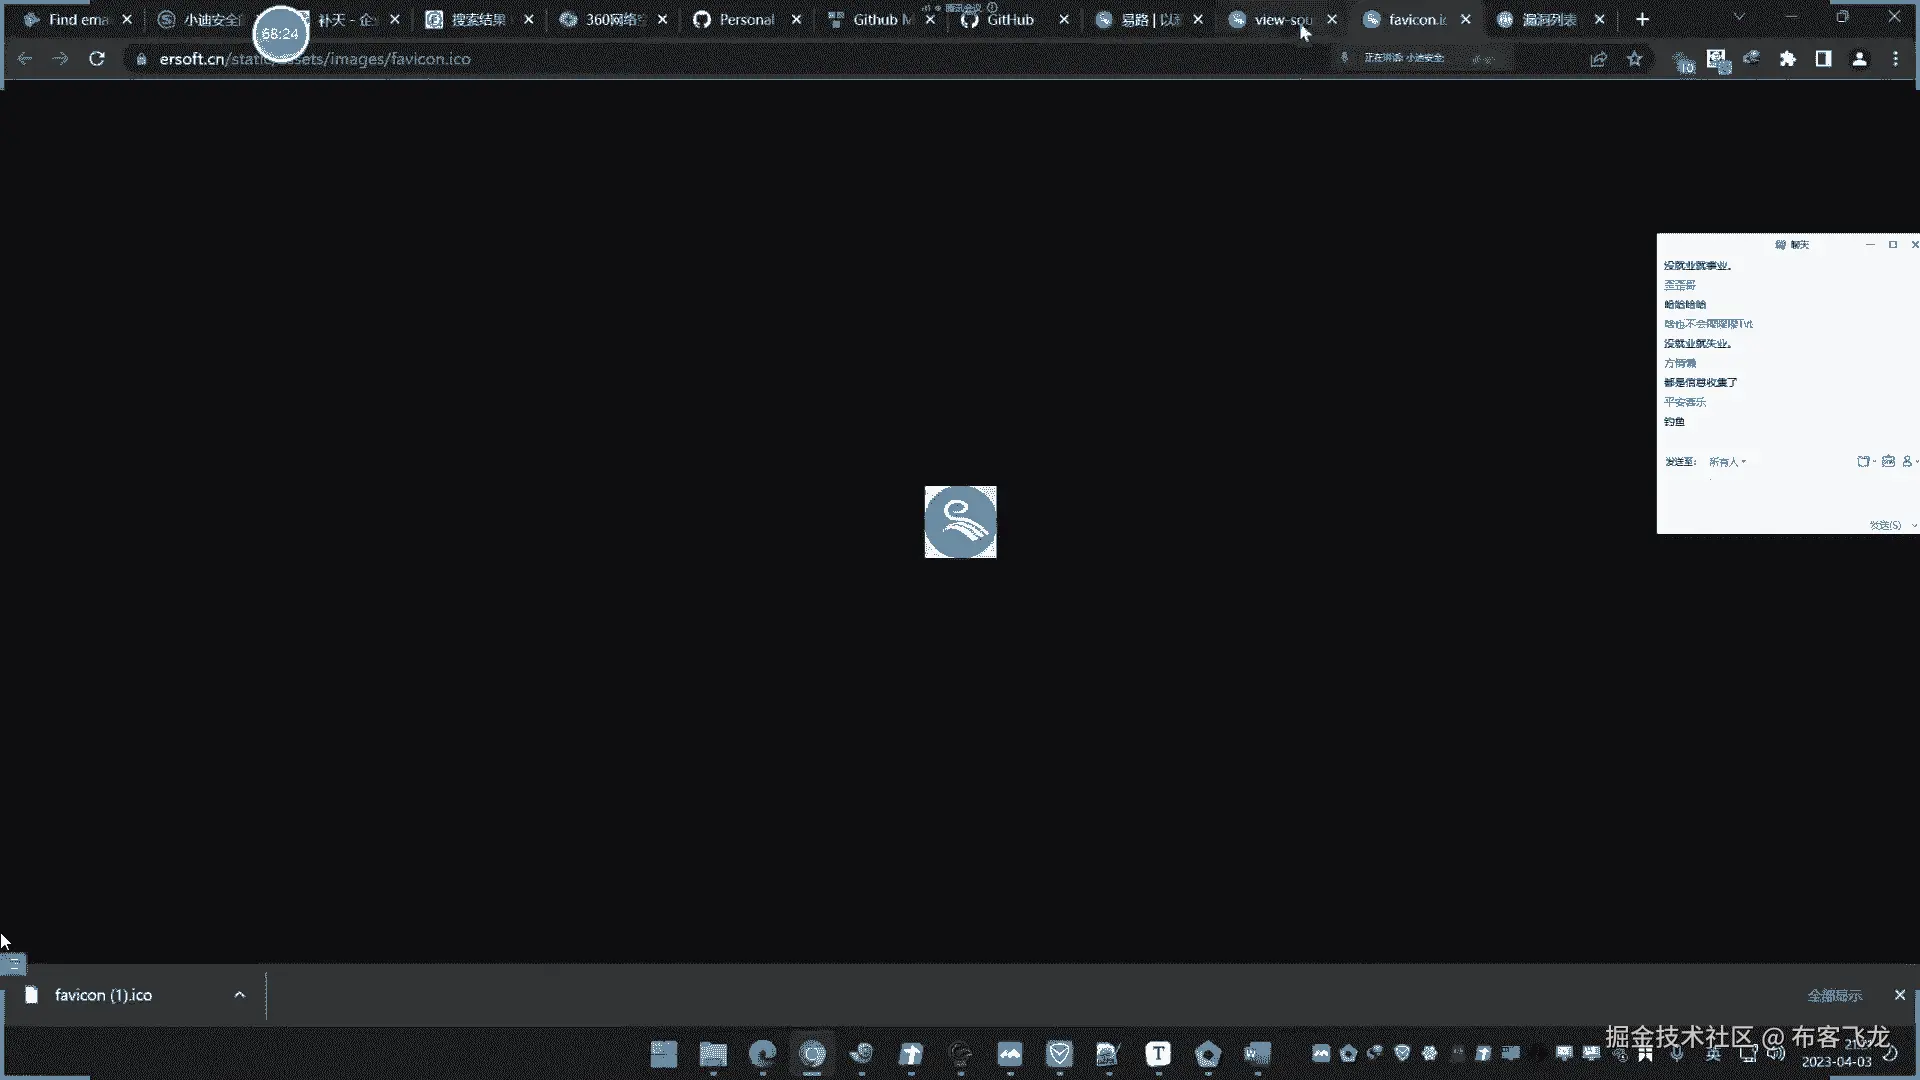The image size is (1920, 1080).
Task: Bookmark this page with star icon
Action: coord(1635,59)
